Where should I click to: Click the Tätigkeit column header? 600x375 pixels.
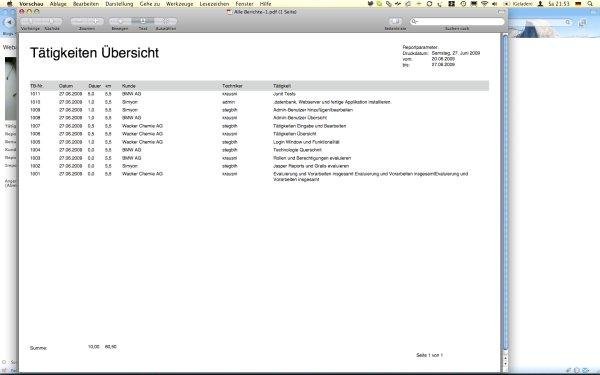tap(282, 86)
